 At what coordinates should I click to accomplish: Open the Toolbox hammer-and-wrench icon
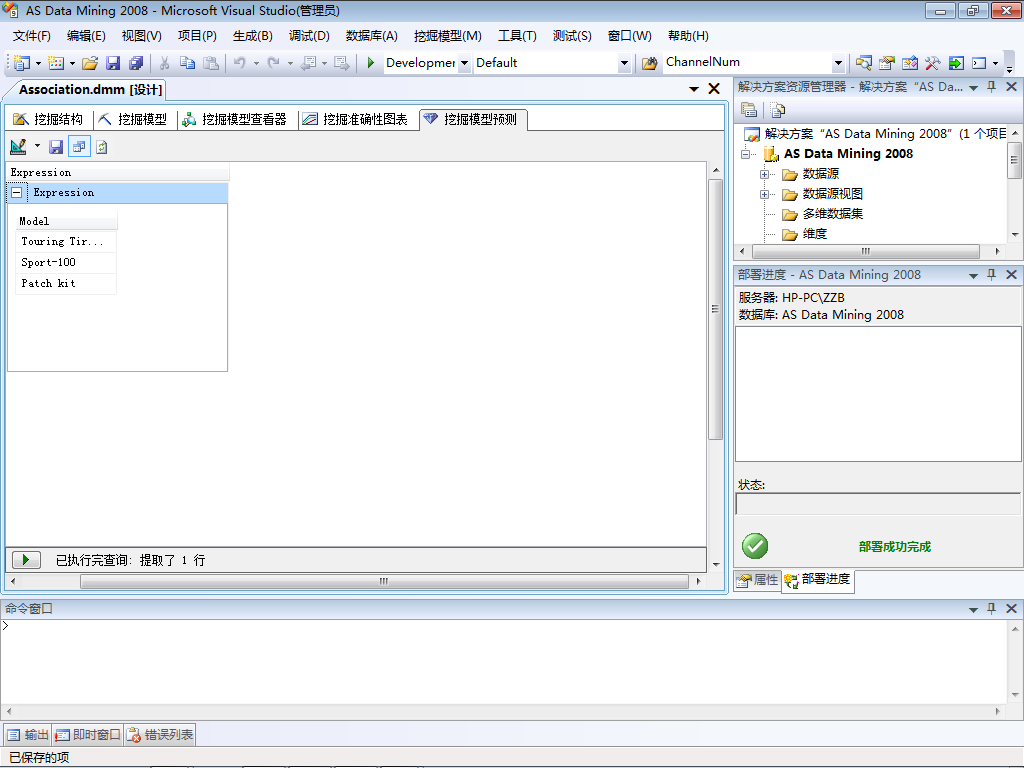tap(933, 63)
